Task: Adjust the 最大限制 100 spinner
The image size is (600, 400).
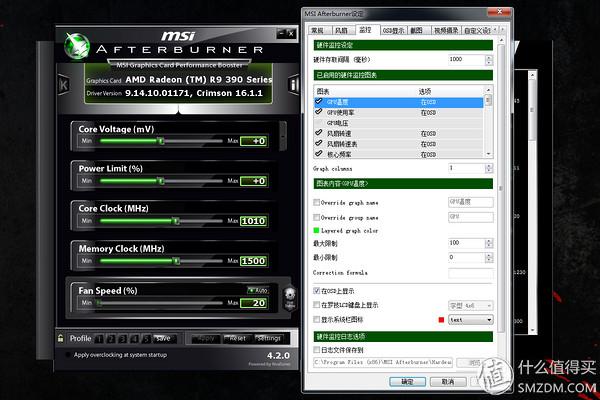Action: pyautogui.click(x=489, y=243)
